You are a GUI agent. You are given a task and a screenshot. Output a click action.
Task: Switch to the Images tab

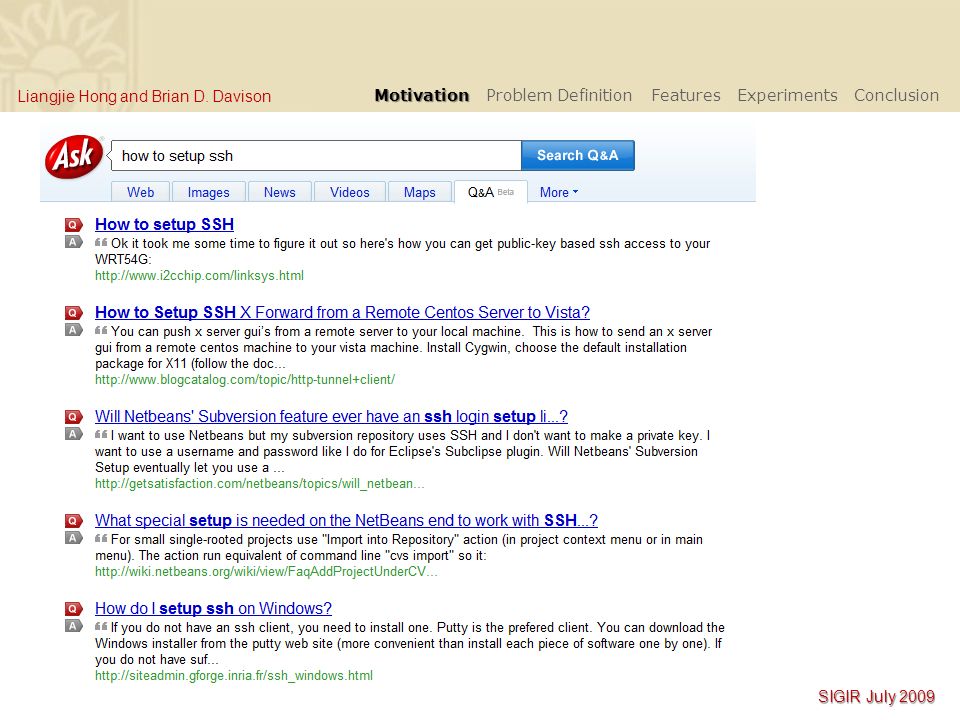209,192
